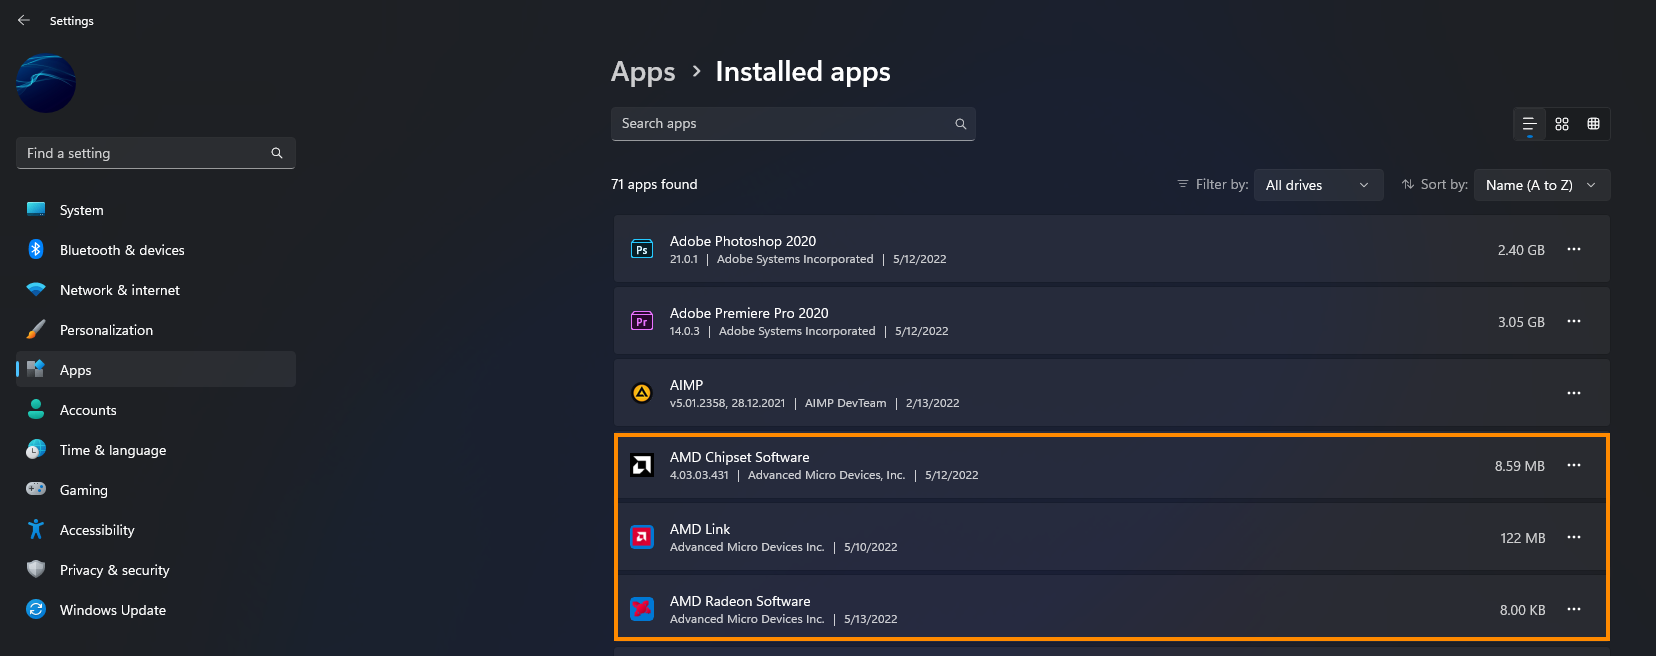Viewport: 1656px width, 656px height.
Task: Open more options for Adobe Photoshop 2020
Action: (x=1574, y=249)
